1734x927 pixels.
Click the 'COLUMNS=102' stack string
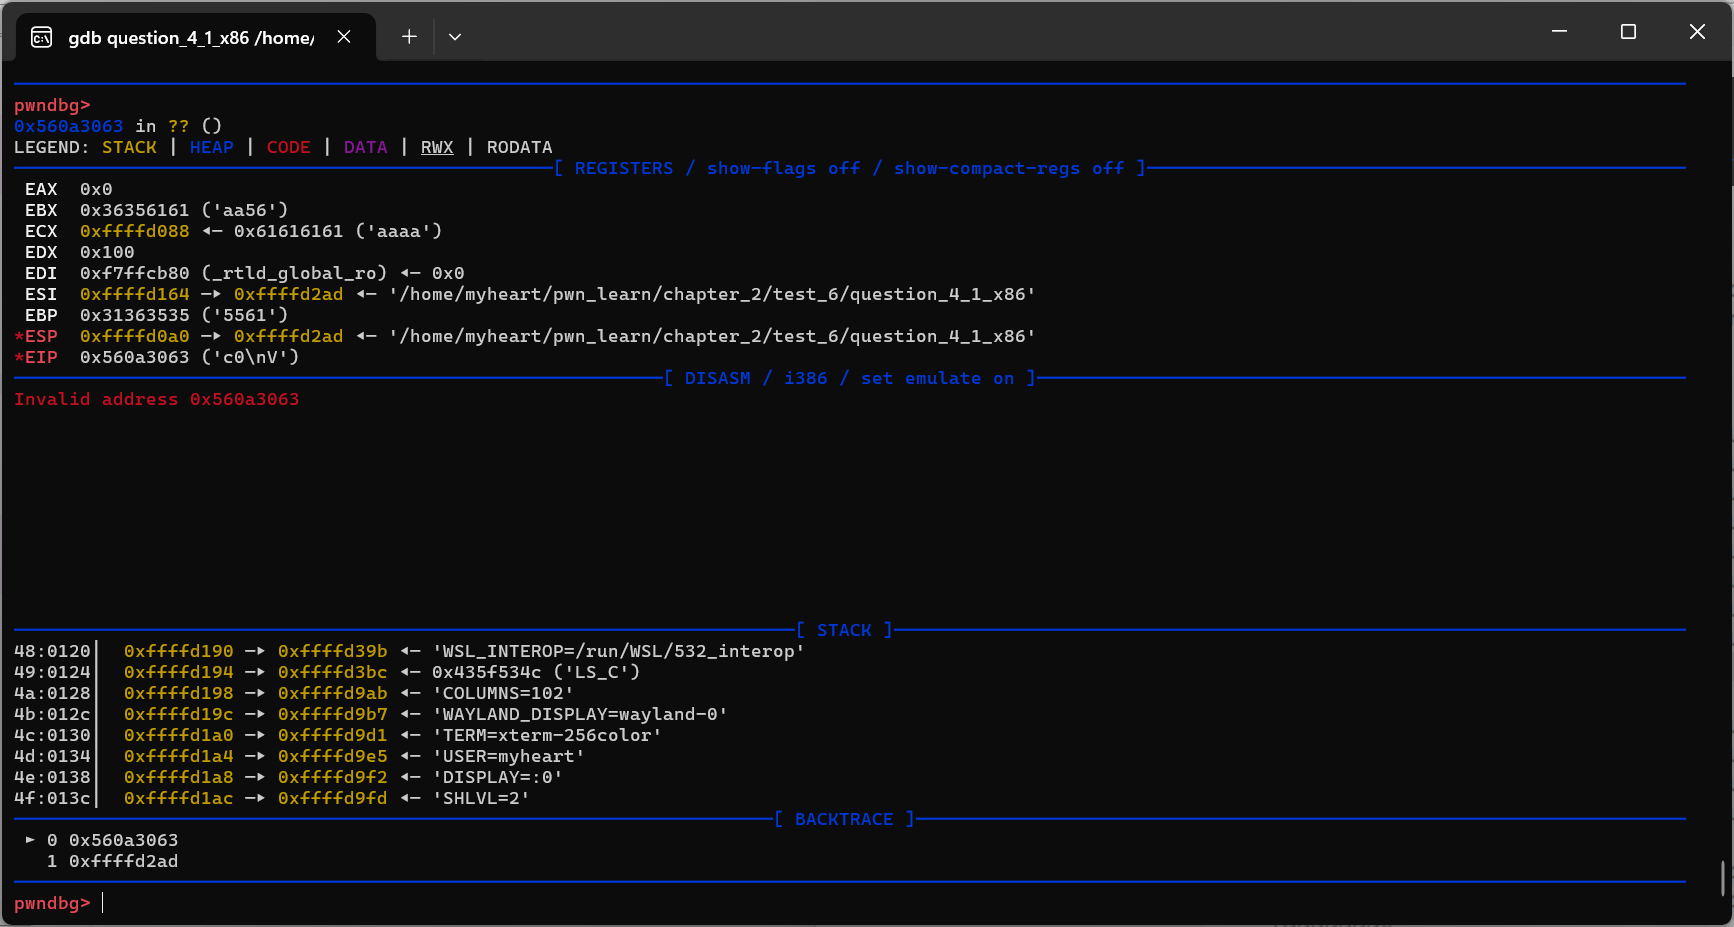coord(503,693)
